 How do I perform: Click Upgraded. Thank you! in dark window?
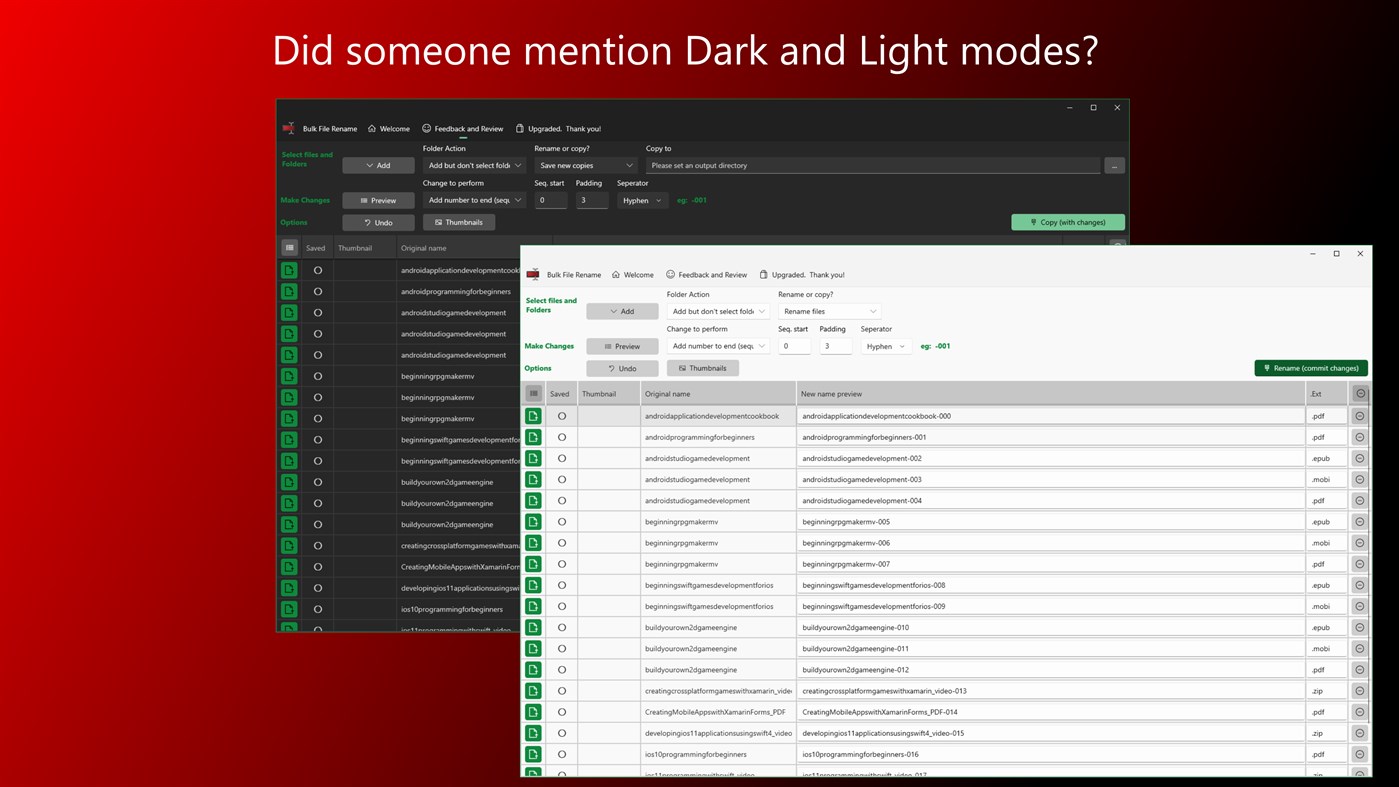558,128
